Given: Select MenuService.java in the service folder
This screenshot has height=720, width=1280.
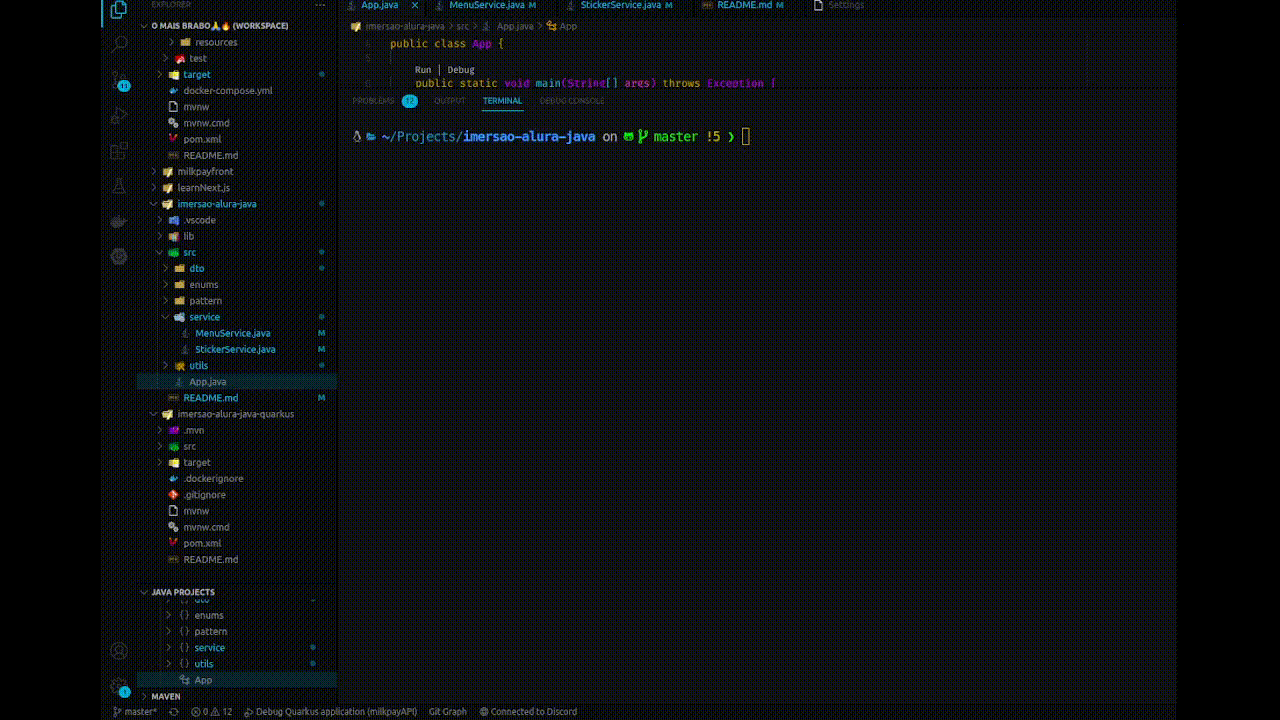Looking at the screenshot, I should [232, 333].
